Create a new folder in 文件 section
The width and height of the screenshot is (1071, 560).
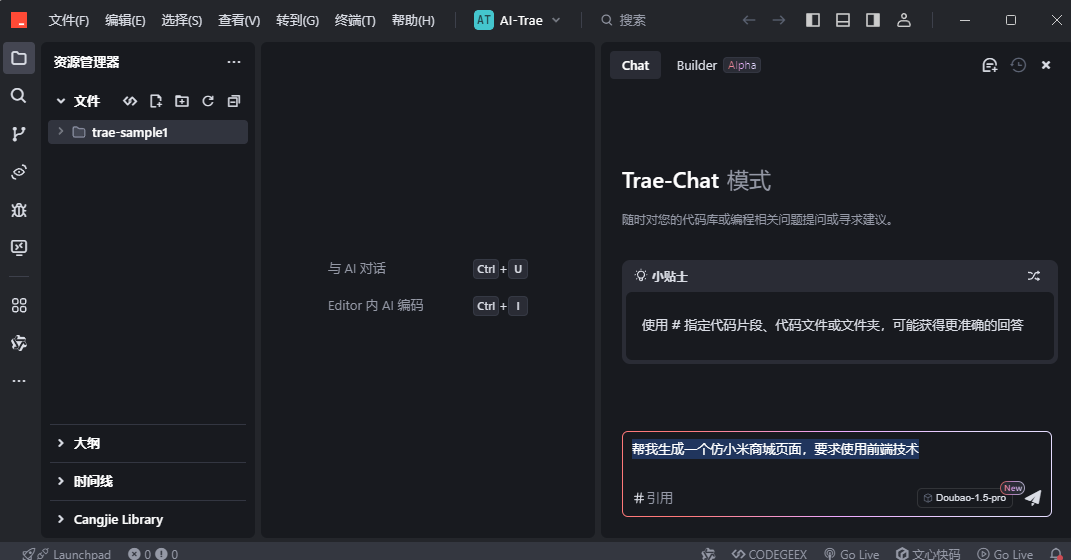coord(182,101)
